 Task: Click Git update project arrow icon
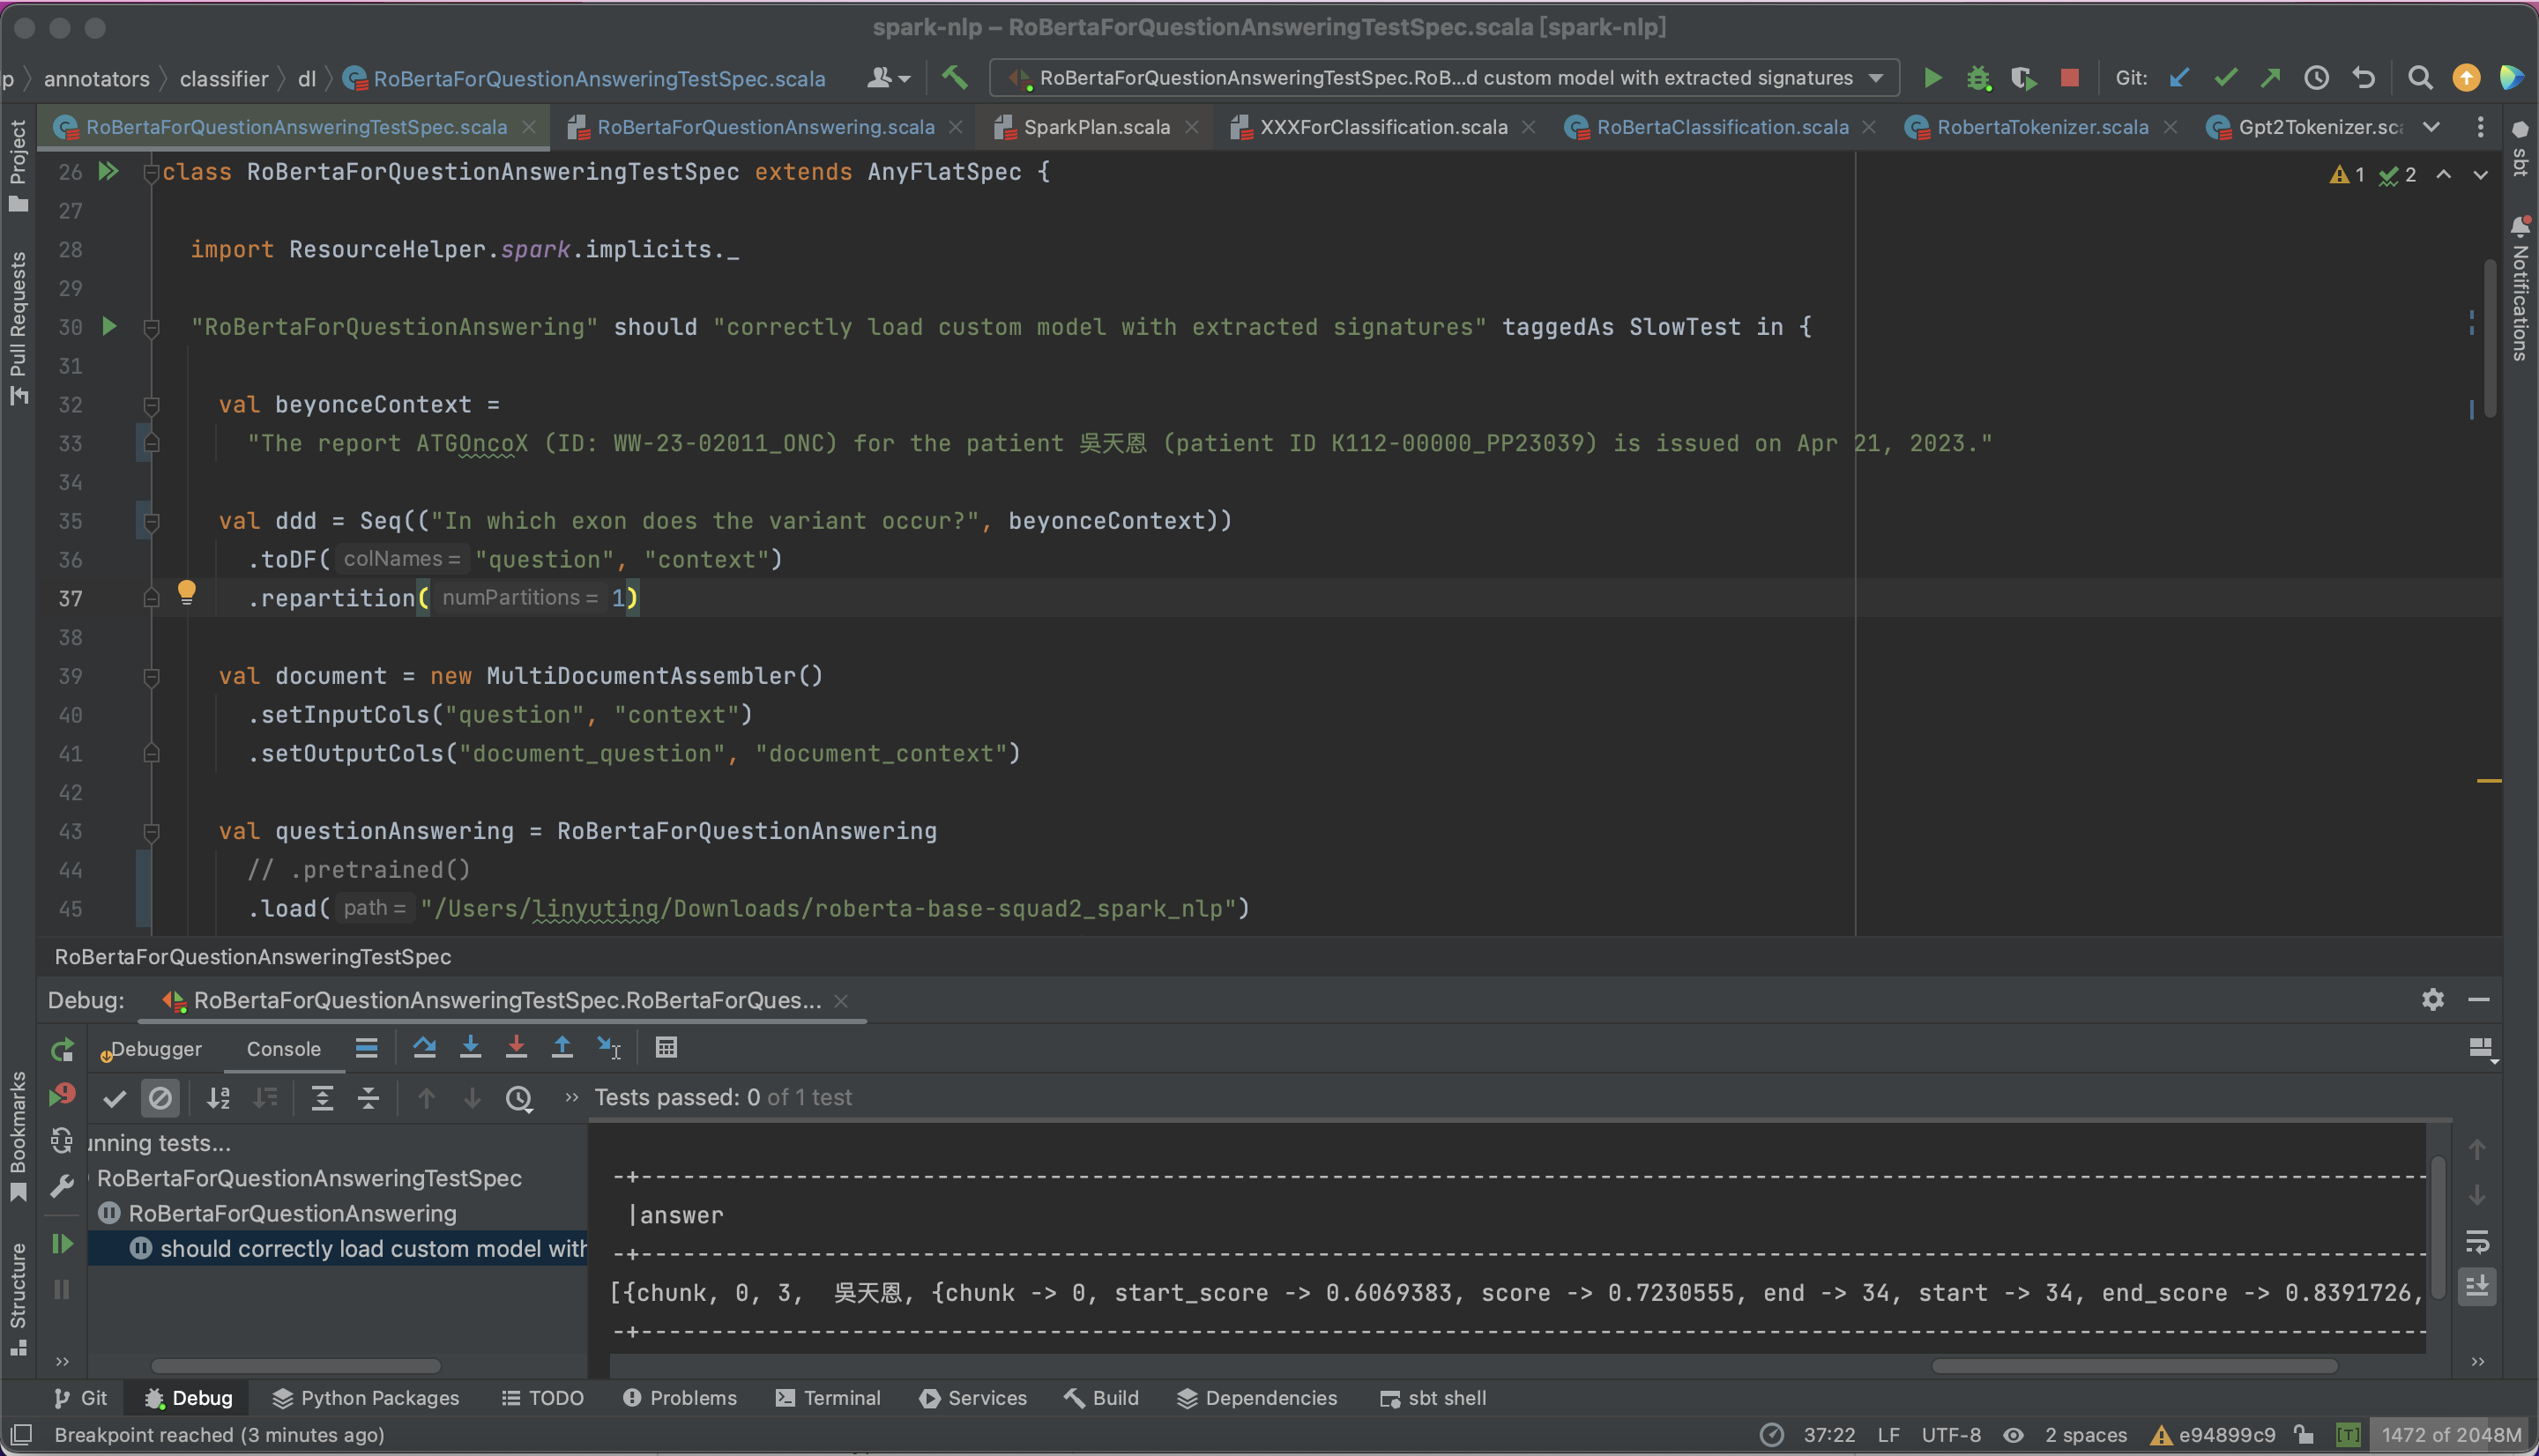2179,77
